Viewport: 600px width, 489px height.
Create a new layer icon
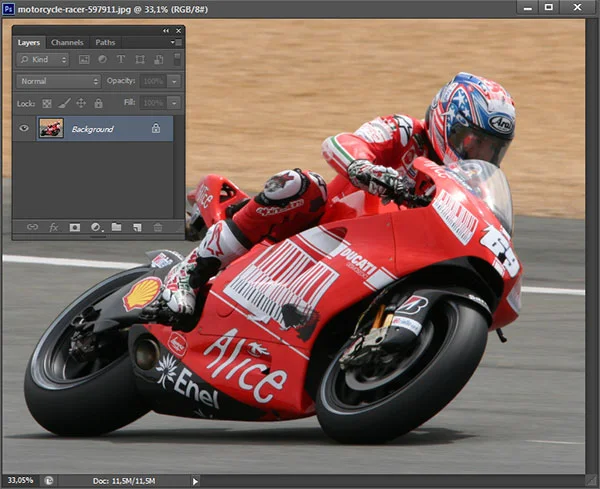click(137, 228)
